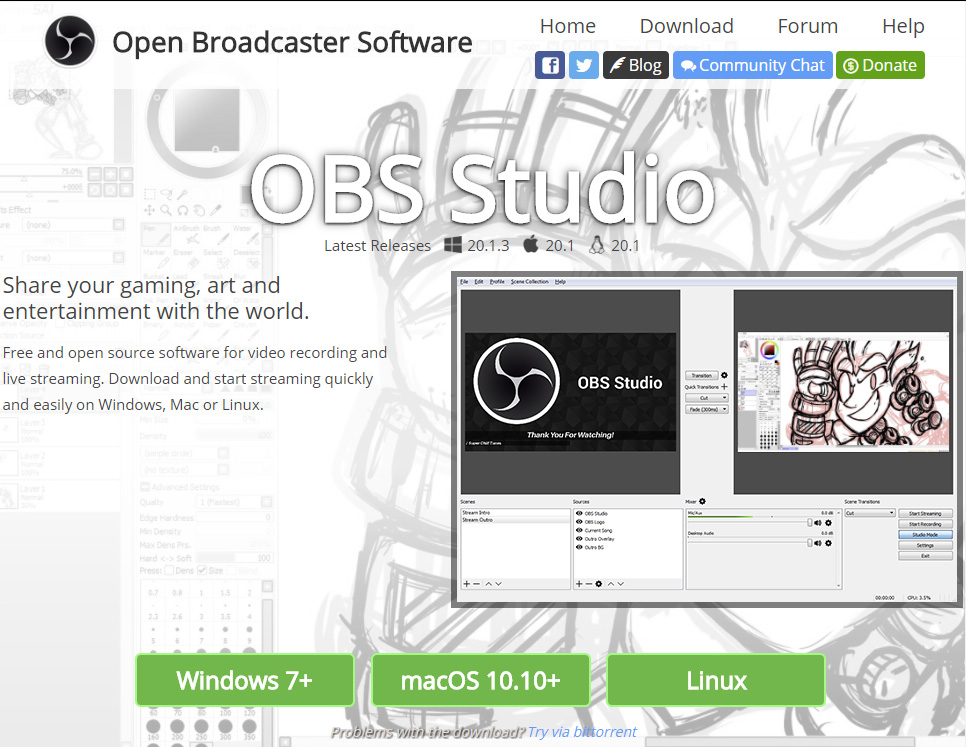Open the Scene Collection menu
The height and width of the screenshot is (747, 966).
529,281
